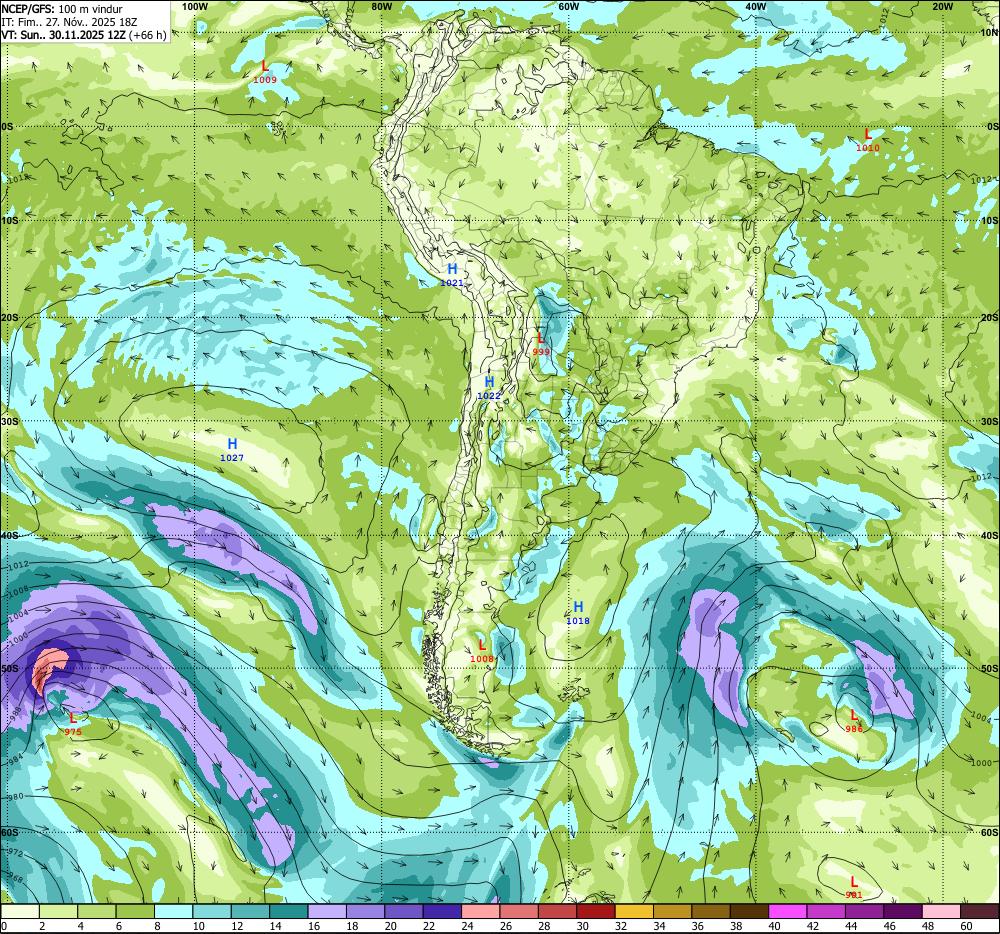This screenshot has height=934, width=1000.
Task: Click the legend scale number 60
Action: pyautogui.click(x=966, y=926)
